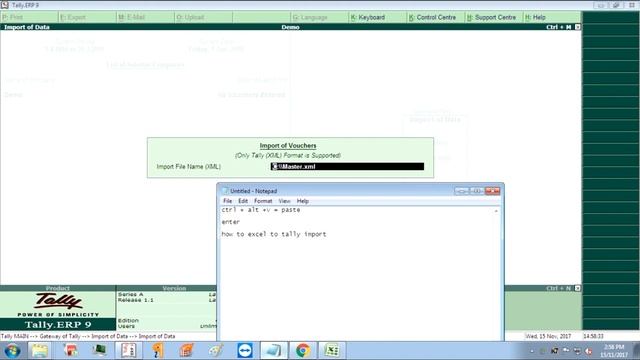Screen dimensions: 640x360
Task: Open Tally Support Centre
Action: tap(494, 17)
